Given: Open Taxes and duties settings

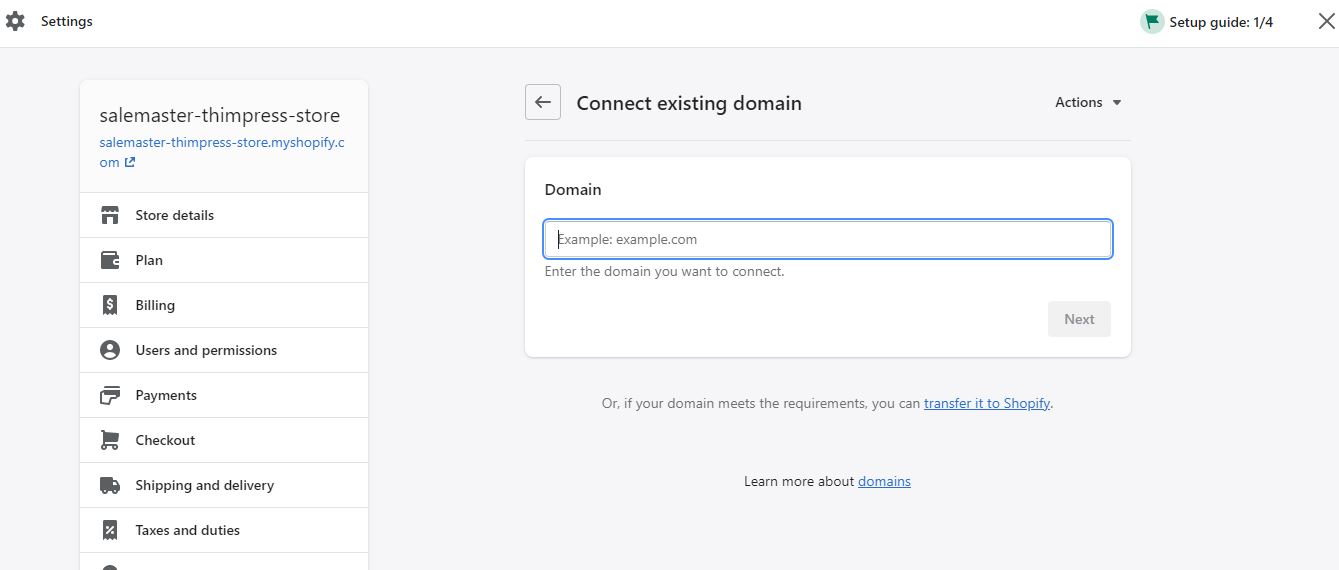Looking at the screenshot, I should (x=224, y=530).
